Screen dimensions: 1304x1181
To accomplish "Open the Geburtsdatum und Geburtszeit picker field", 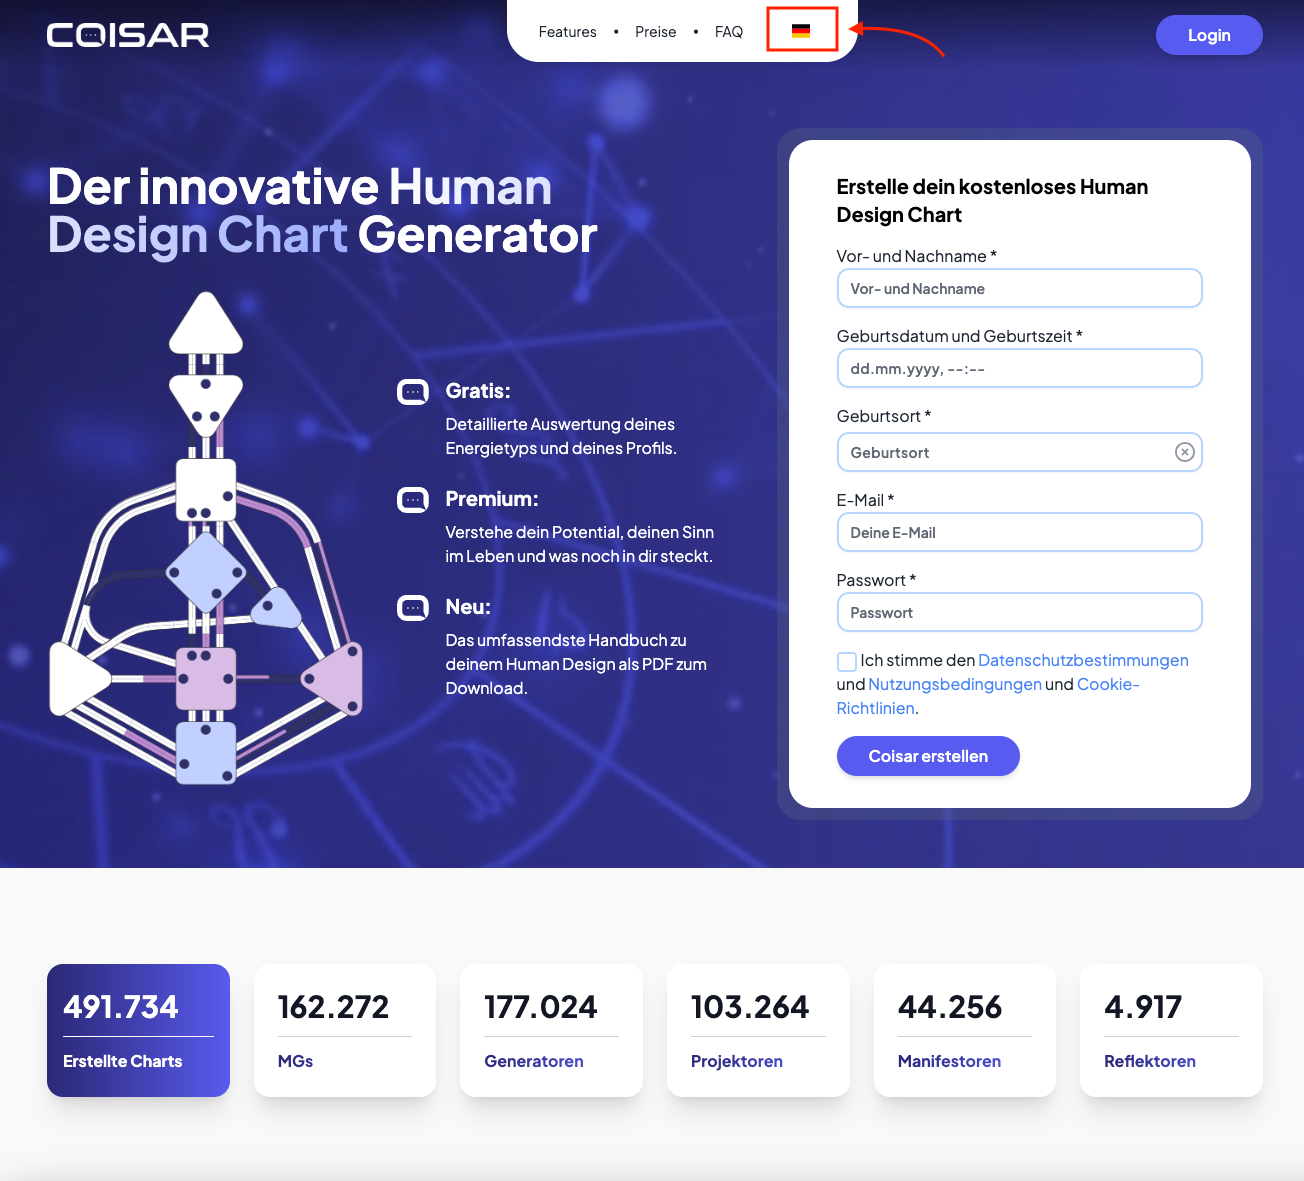I will (1019, 368).
